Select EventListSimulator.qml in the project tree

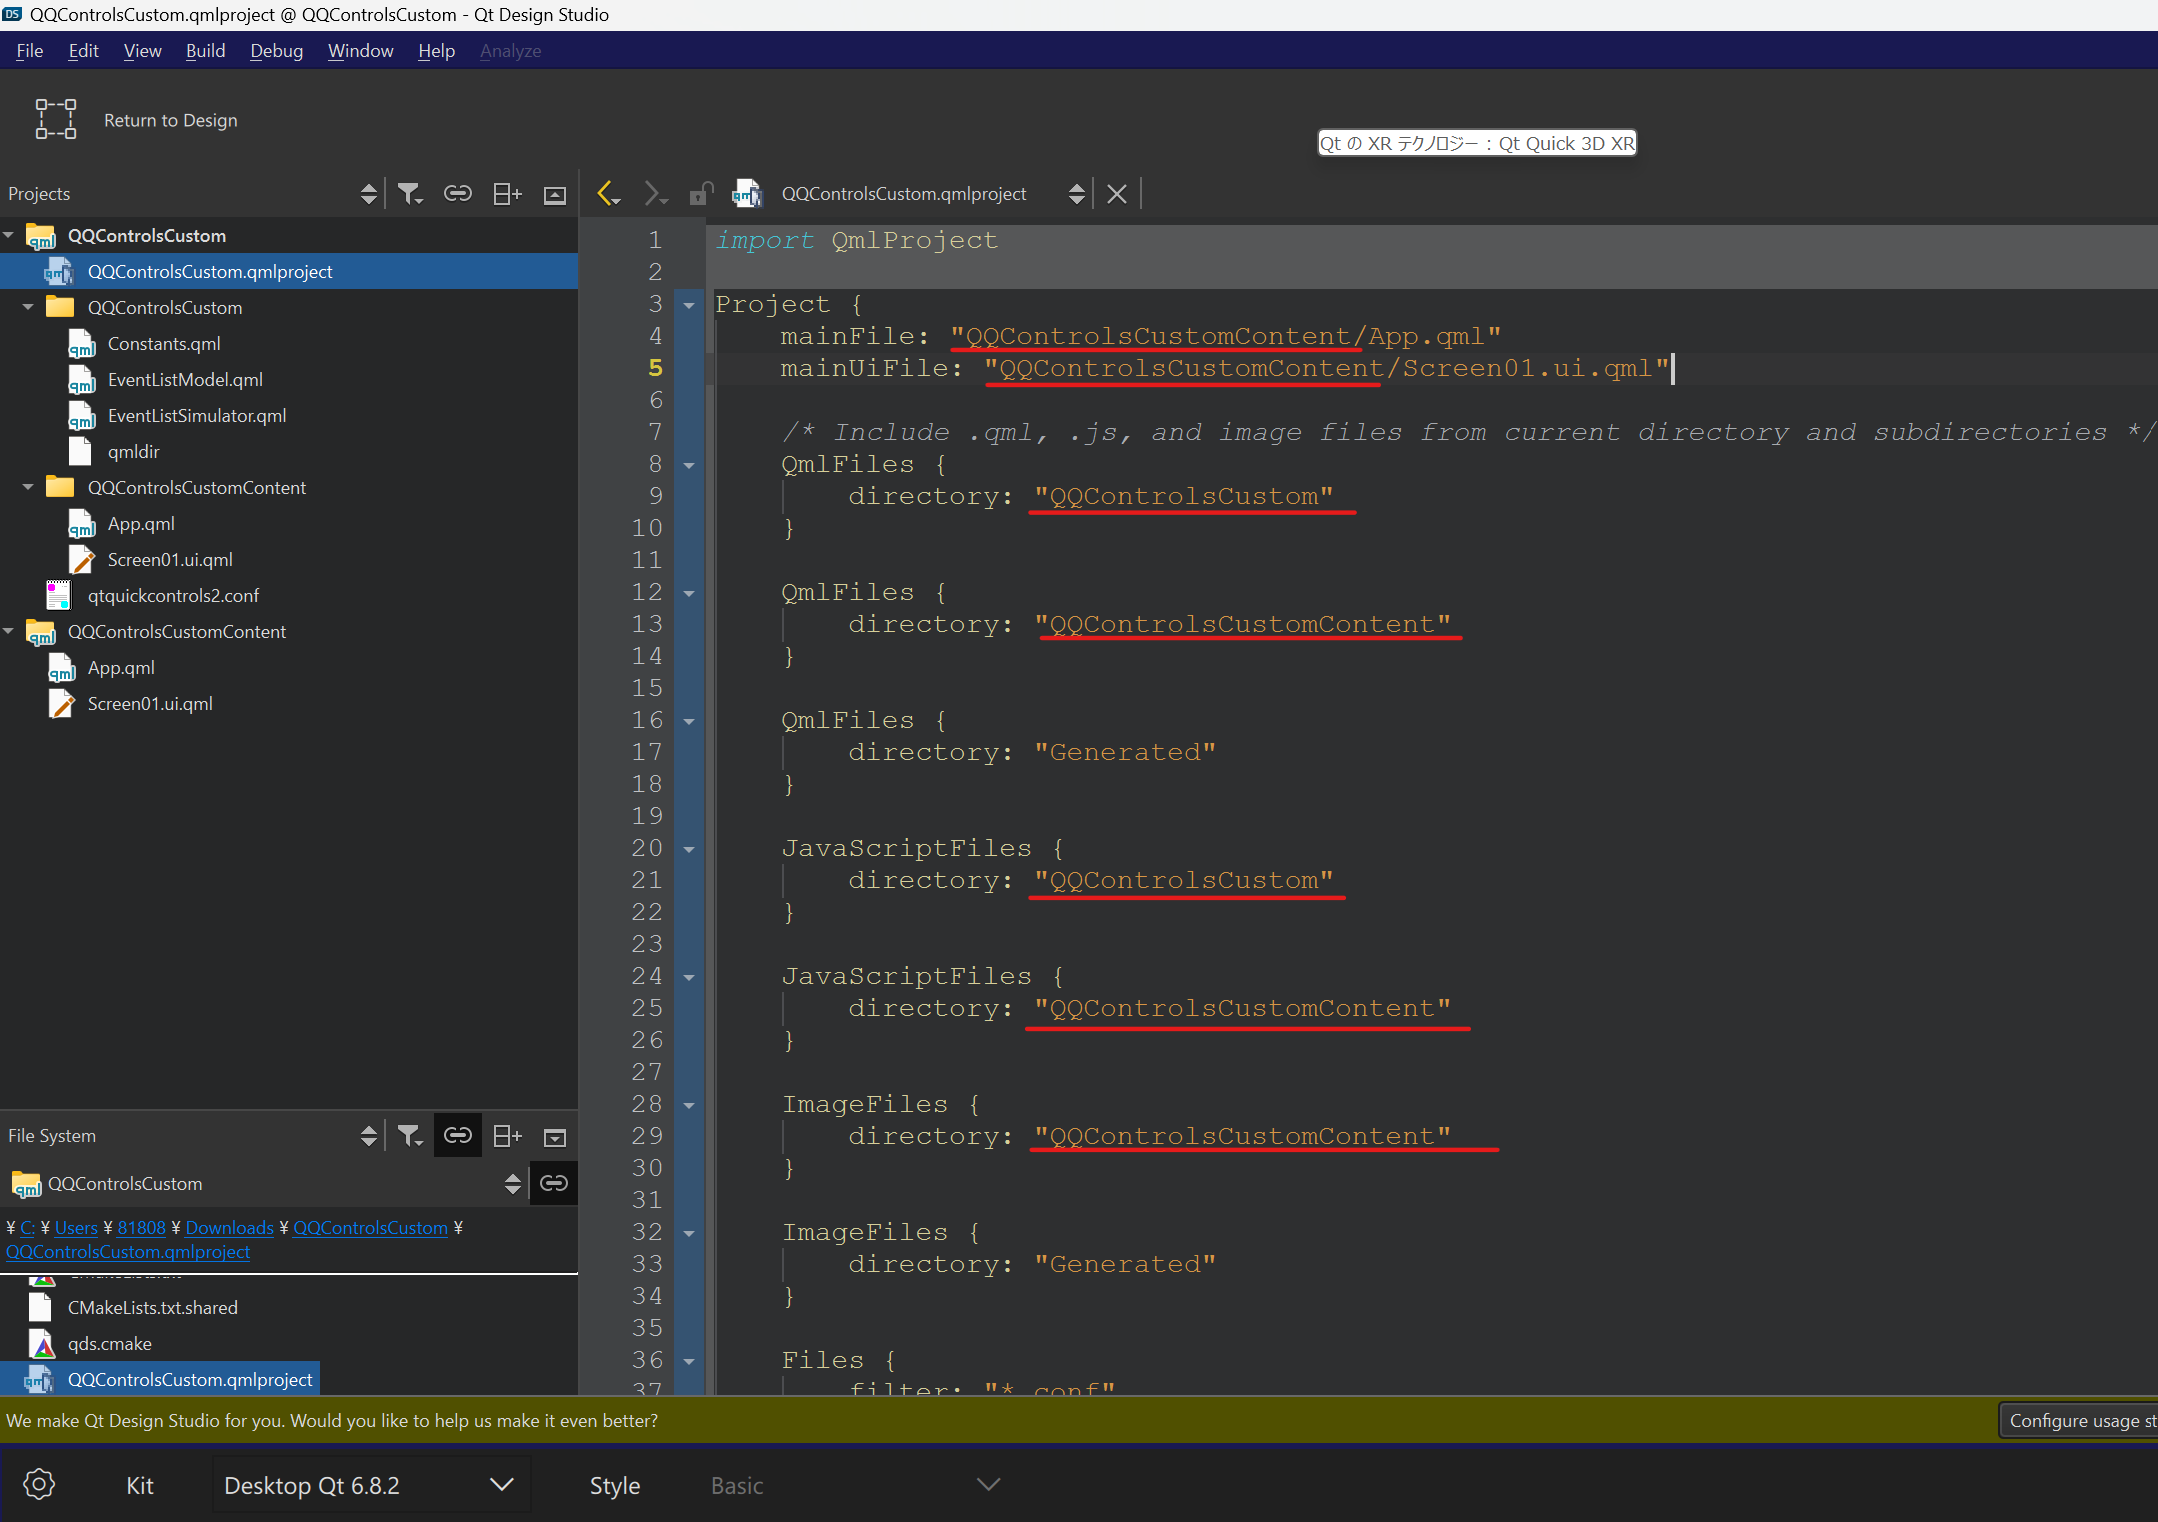[x=197, y=415]
